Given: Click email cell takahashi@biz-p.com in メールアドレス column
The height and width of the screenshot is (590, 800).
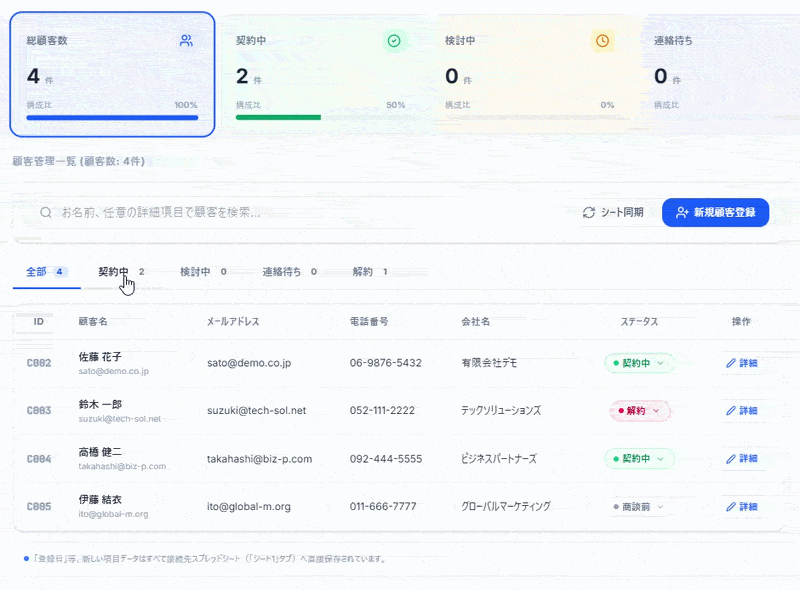Looking at the screenshot, I should point(259,459).
